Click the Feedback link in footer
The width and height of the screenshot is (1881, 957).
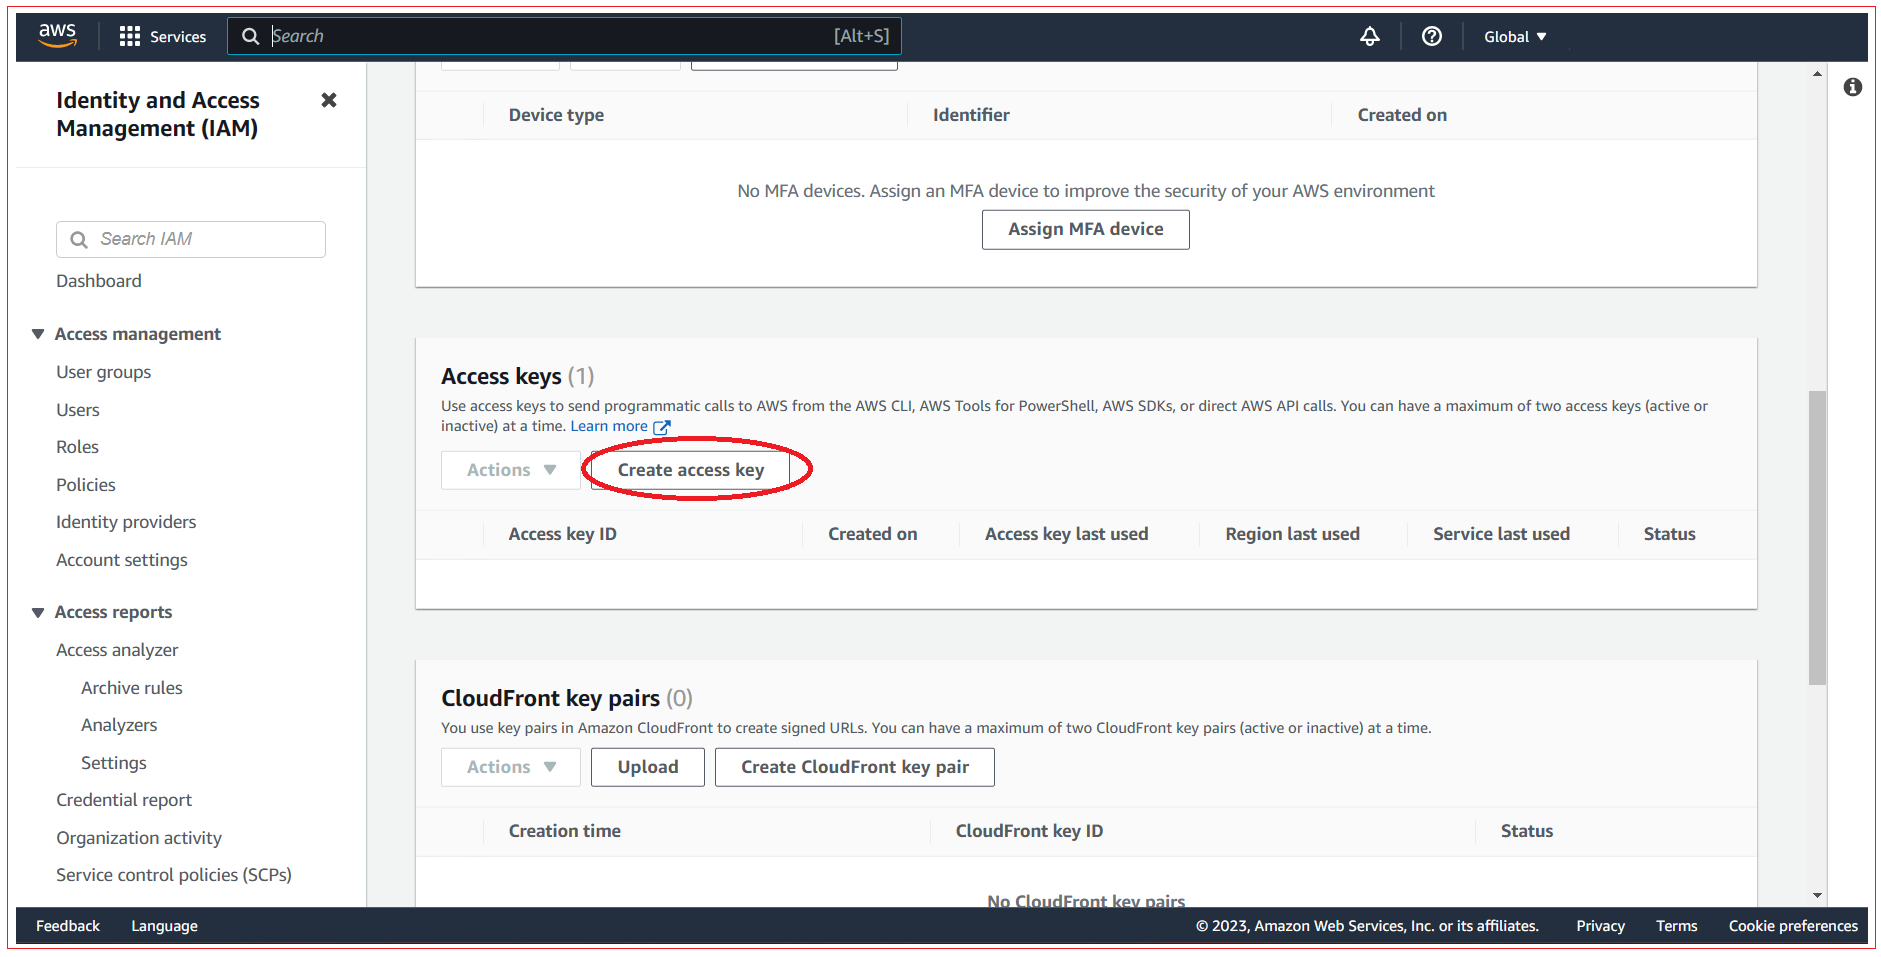[x=68, y=926]
